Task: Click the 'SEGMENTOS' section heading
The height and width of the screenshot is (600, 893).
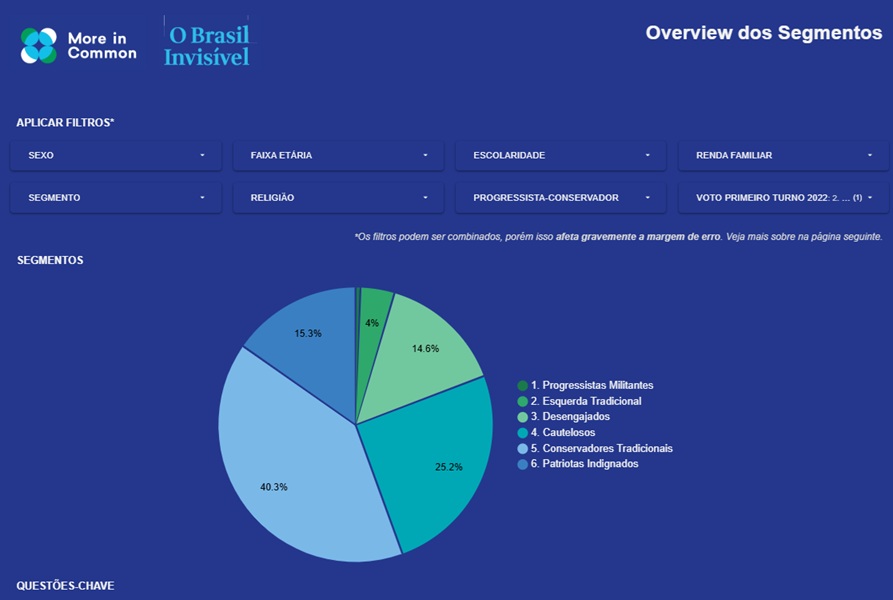Action: pos(50,260)
